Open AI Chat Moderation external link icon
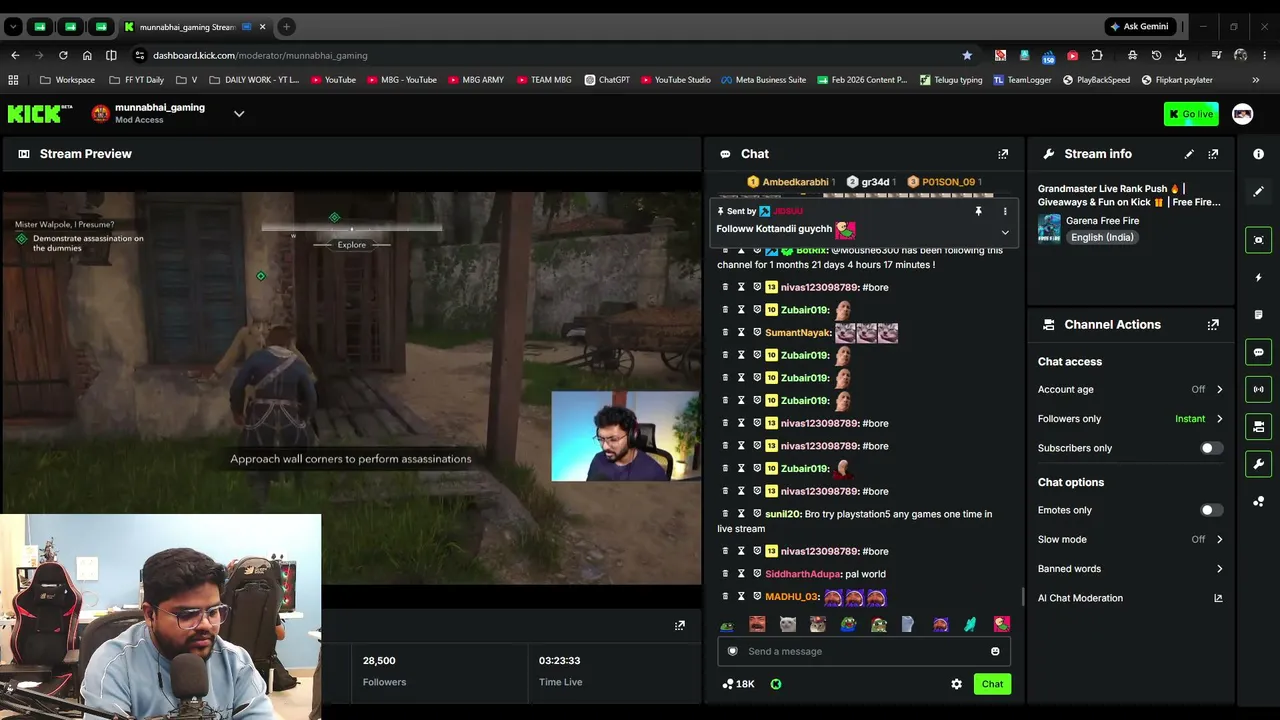Screen dimensions: 1280x720 pos(1218,598)
